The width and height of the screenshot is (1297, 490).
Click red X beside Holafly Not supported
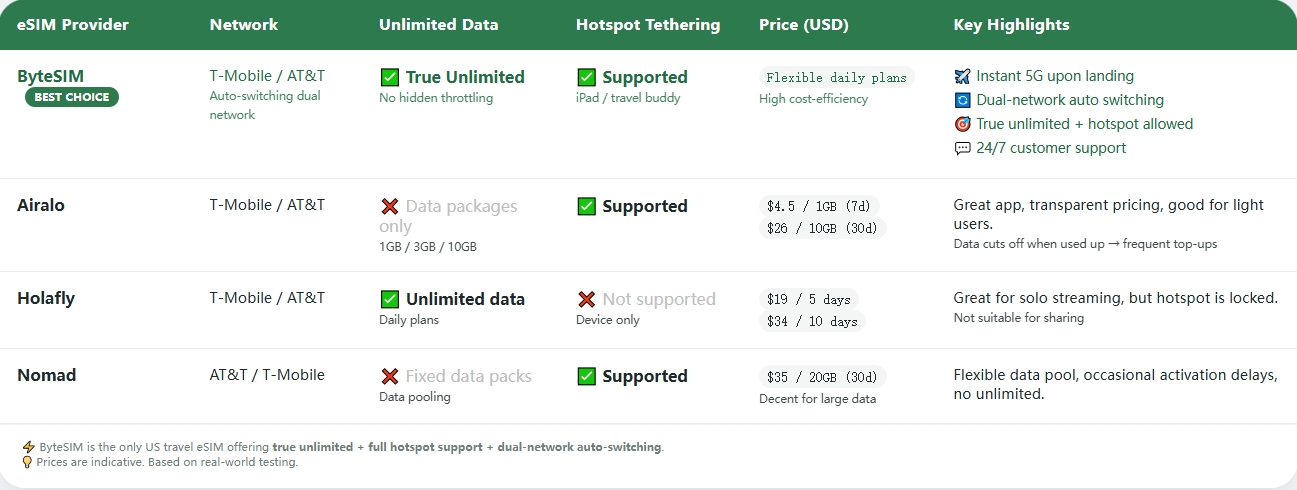587,299
